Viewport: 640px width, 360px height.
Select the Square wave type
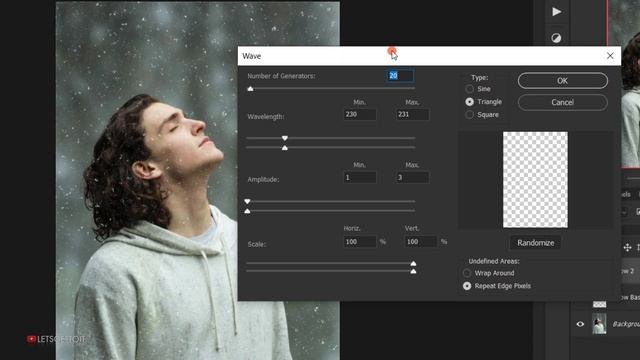click(x=470, y=115)
